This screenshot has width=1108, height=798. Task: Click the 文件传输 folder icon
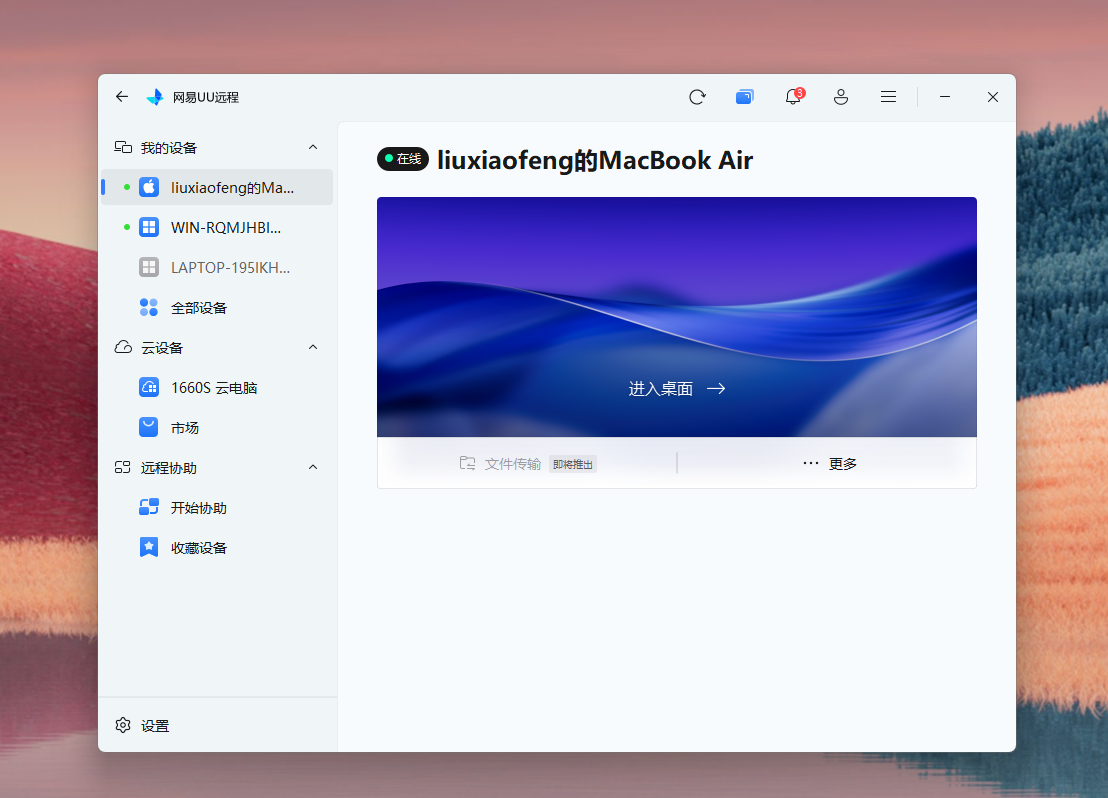[x=467, y=463]
